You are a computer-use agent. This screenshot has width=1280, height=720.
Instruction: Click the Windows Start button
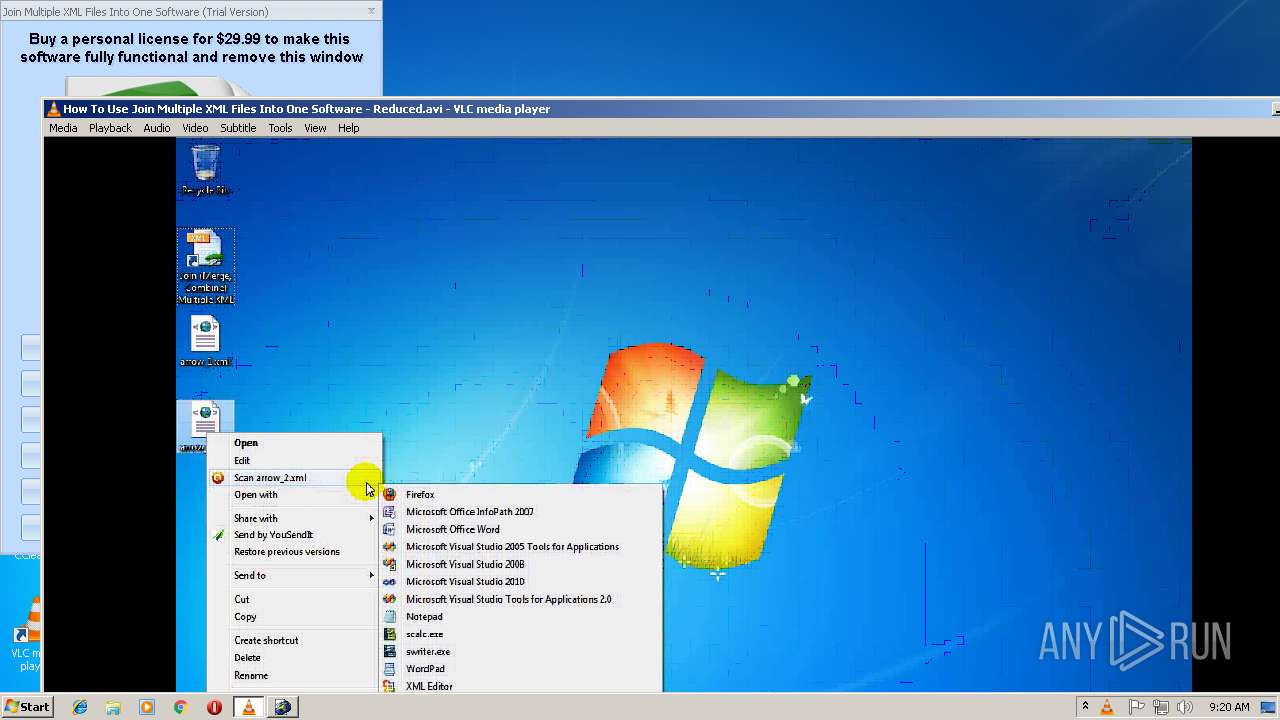tap(27, 707)
